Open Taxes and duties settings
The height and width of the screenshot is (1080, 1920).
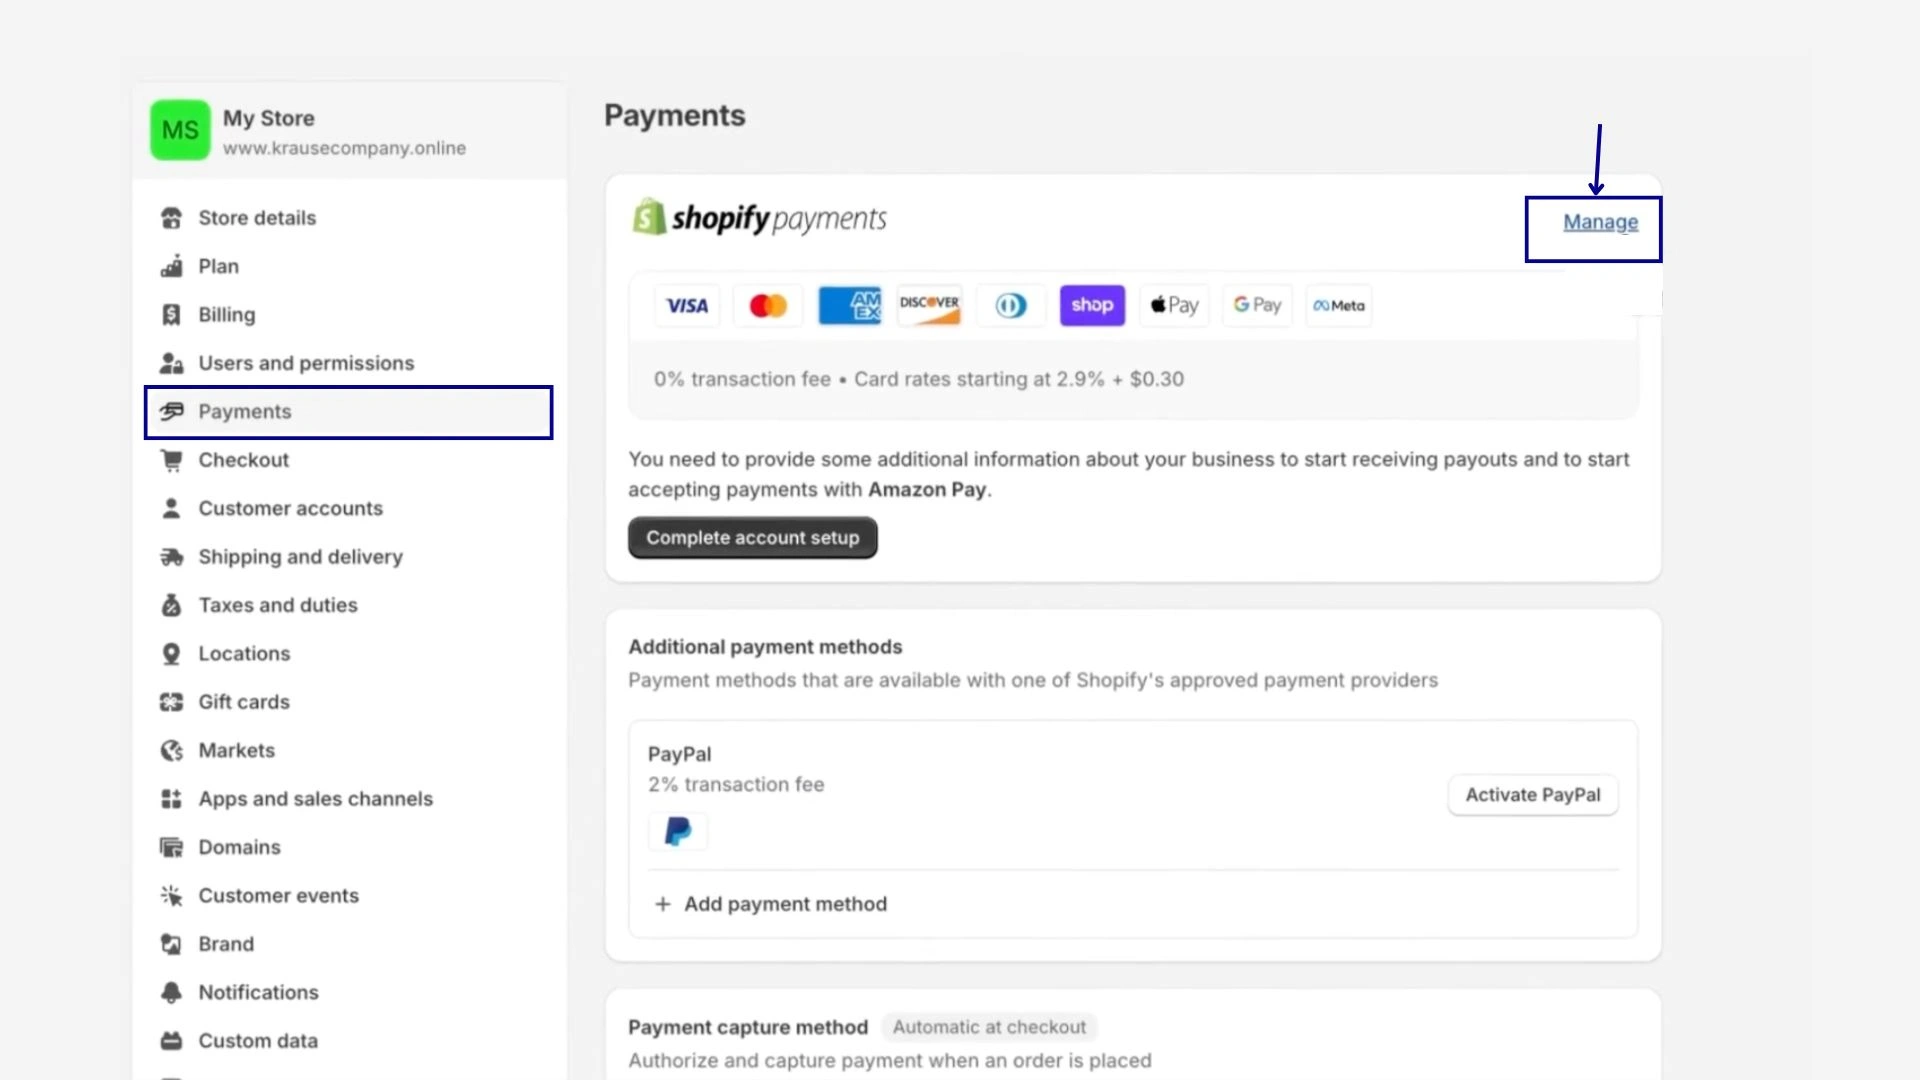[x=278, y=605]
